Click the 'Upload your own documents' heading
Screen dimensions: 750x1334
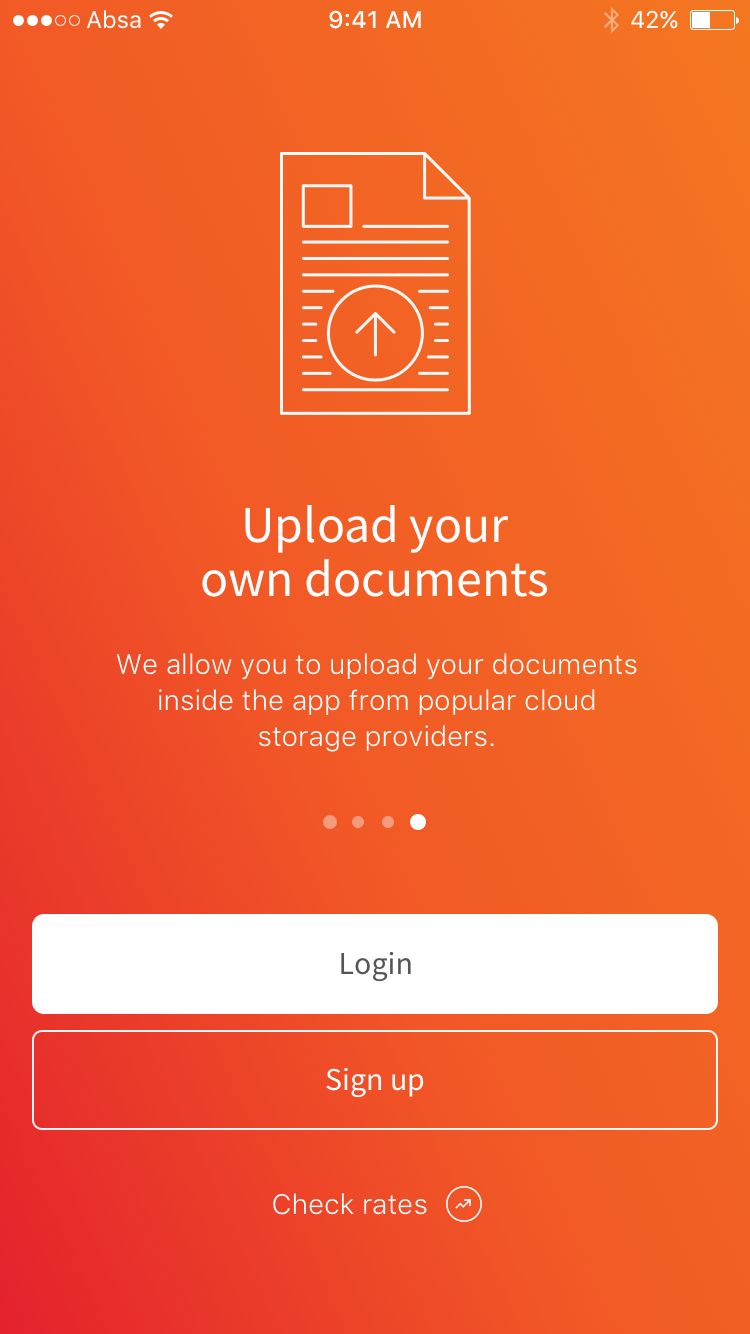coord(375,552)
